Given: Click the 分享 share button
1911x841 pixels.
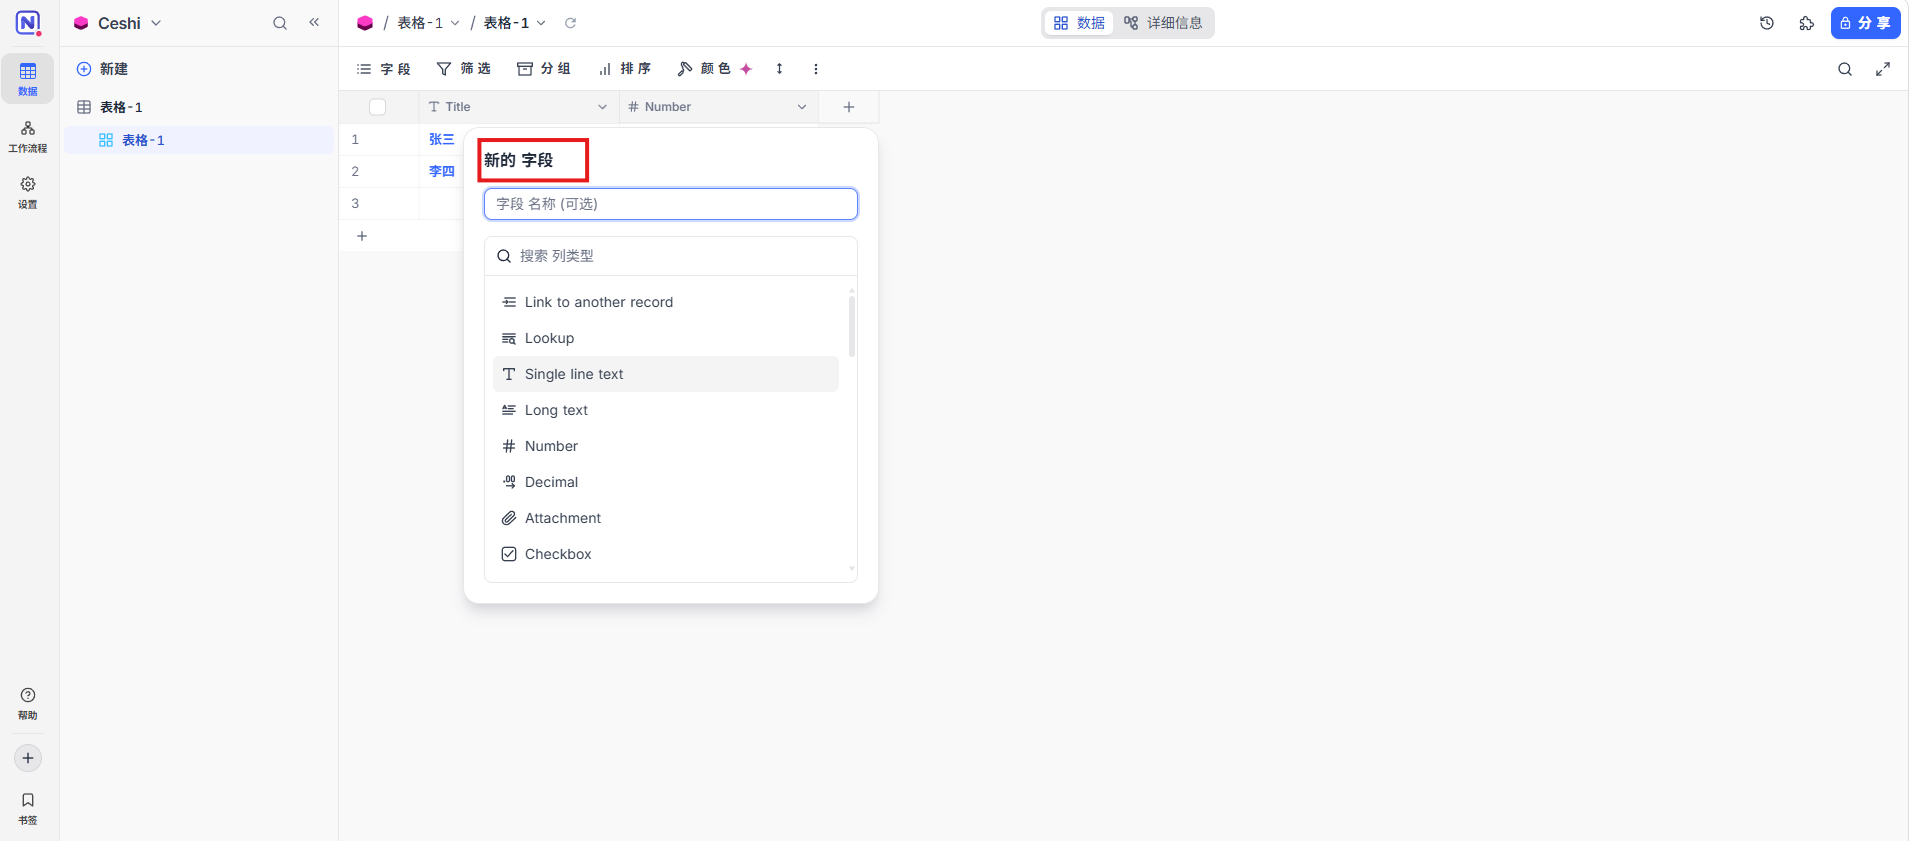Looking at the screenshot, I should click(1865, 23).
